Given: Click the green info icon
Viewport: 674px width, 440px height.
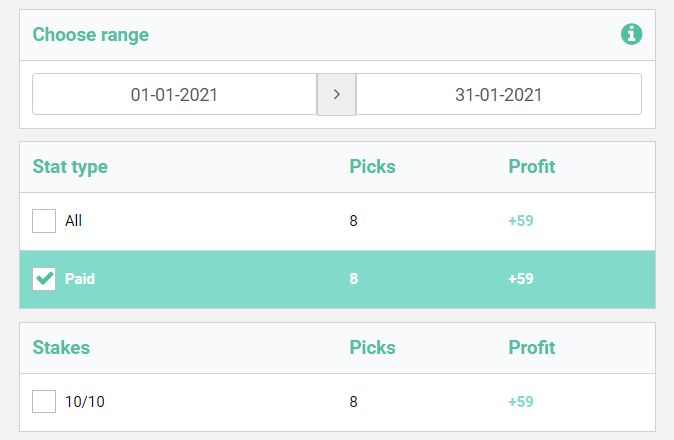Looking at the screenshot, I should coord(631,34).
